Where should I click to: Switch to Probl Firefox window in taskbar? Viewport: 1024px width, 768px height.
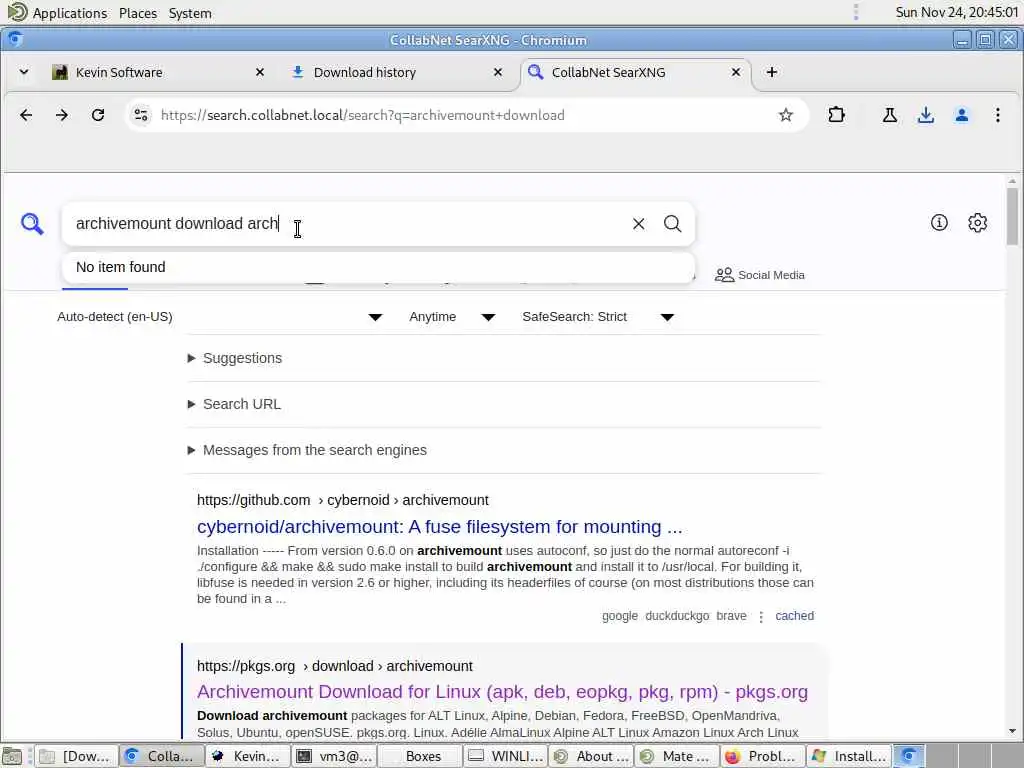click(x=763, y=756)
